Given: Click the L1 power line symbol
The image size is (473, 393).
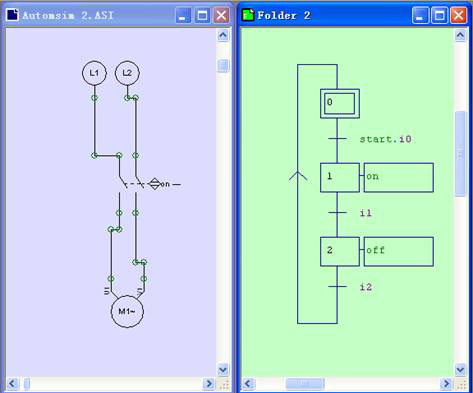Looking at the screenshot, I should click(94, 73).
